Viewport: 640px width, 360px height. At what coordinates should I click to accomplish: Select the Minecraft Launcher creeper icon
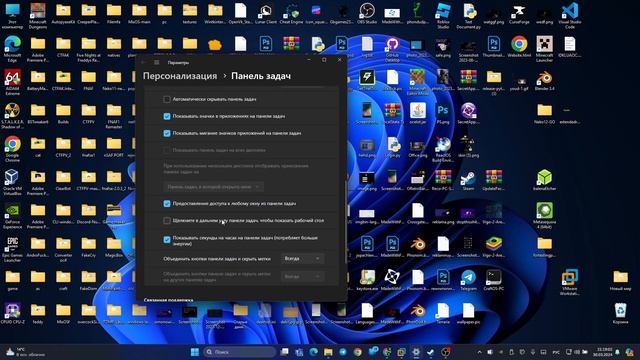(x=544, y=49)
